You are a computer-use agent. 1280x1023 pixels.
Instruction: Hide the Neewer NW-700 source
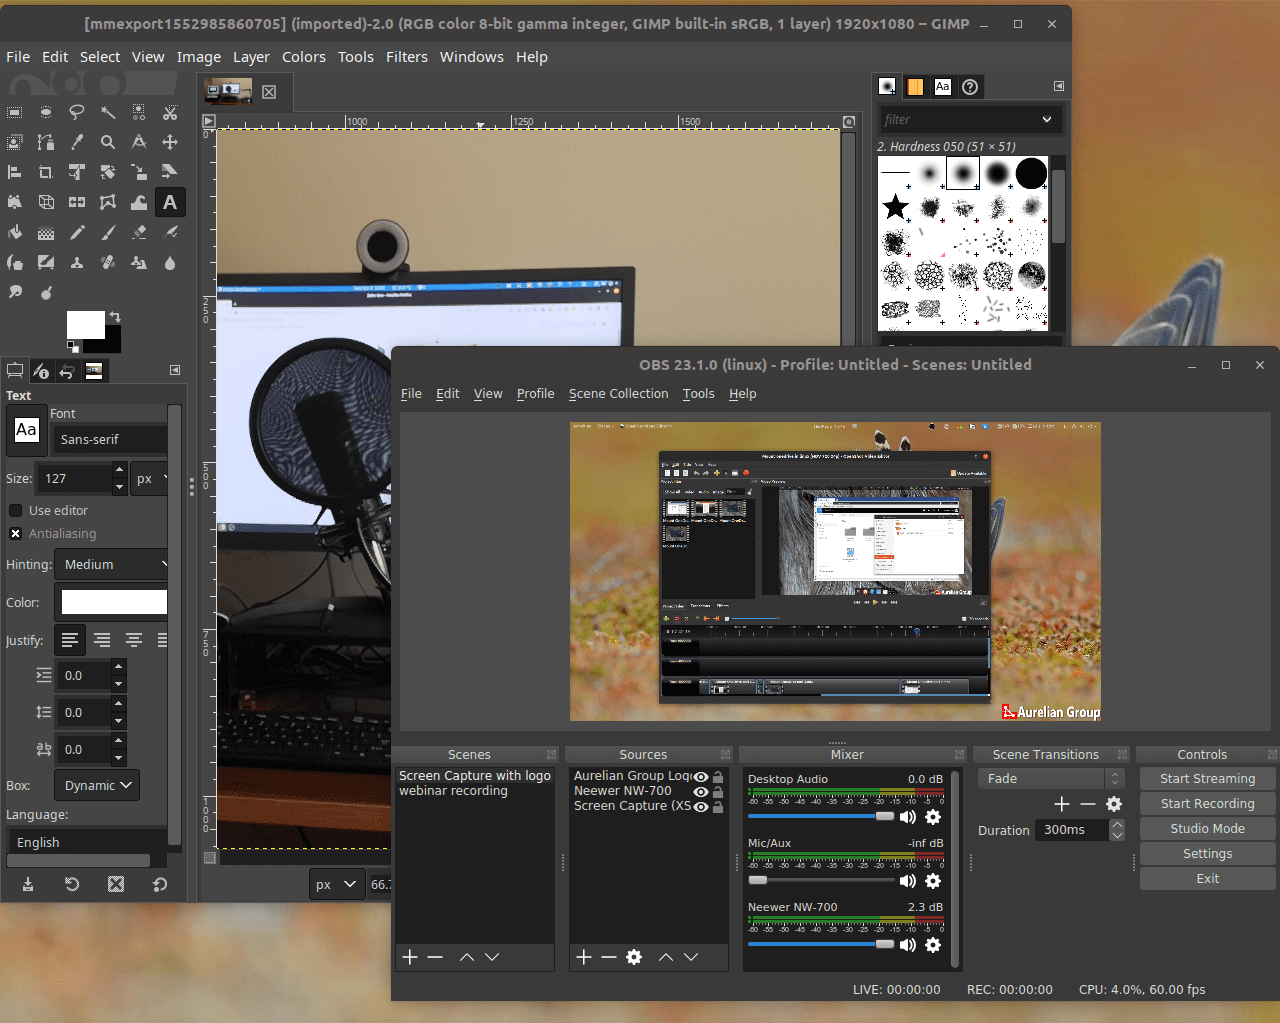[701, 792]
